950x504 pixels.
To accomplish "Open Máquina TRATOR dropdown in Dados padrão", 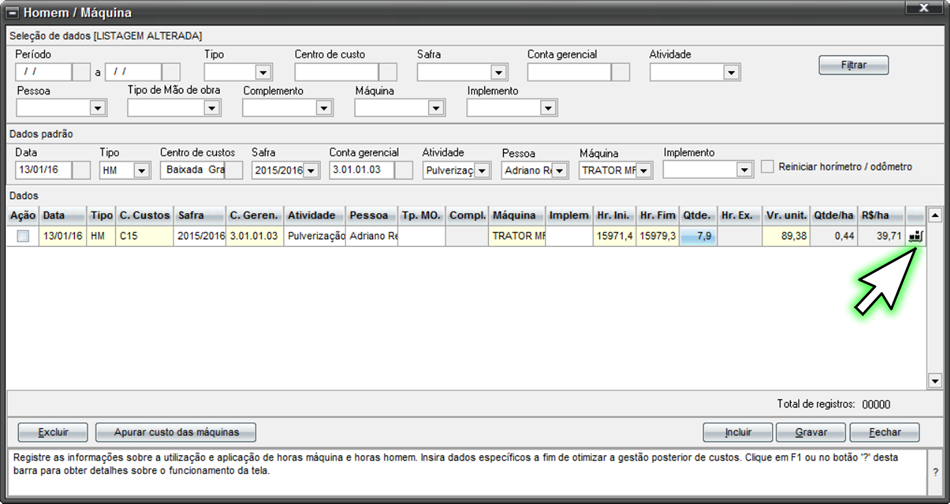I will click(x=643, y=171).
